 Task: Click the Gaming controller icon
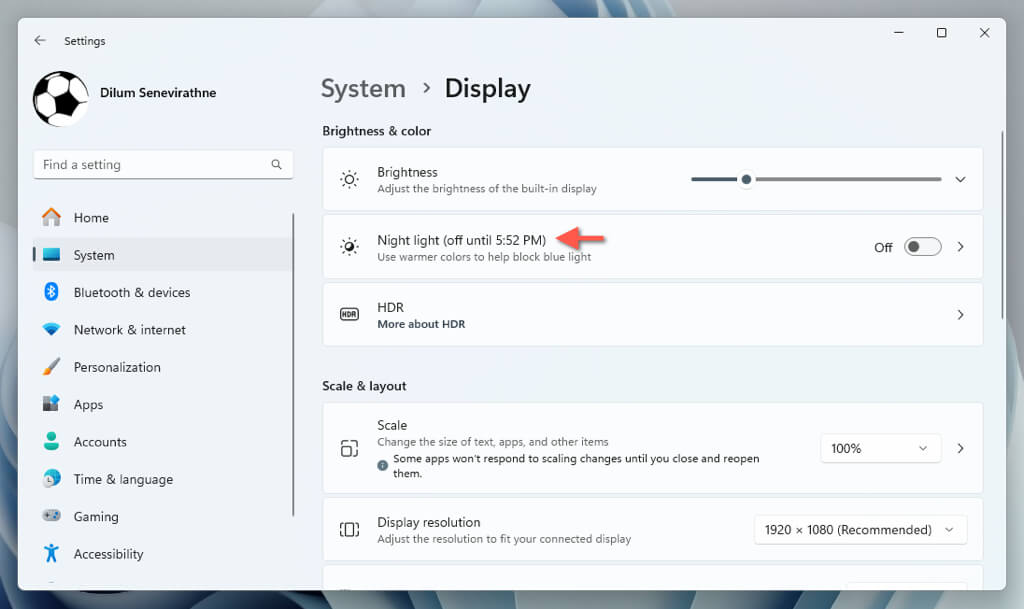pyautogui.click(x=51, y=516)
